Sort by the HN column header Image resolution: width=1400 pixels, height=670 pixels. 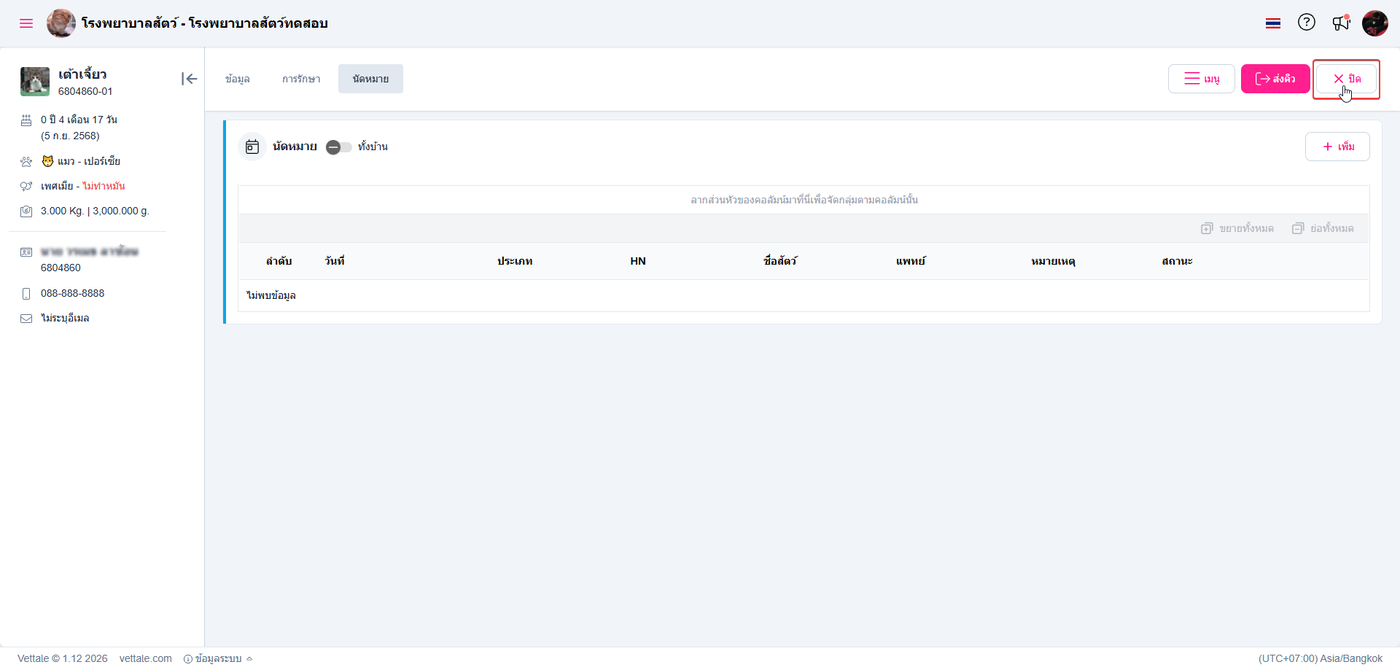[x=638, y=261]
